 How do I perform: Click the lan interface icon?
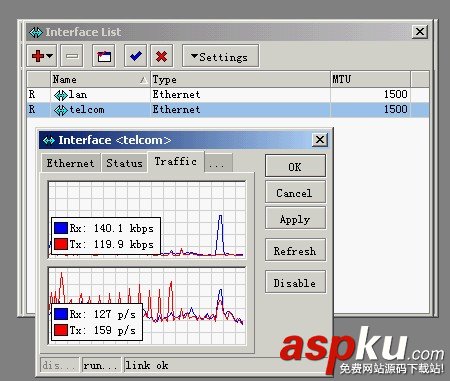point(61,95)
